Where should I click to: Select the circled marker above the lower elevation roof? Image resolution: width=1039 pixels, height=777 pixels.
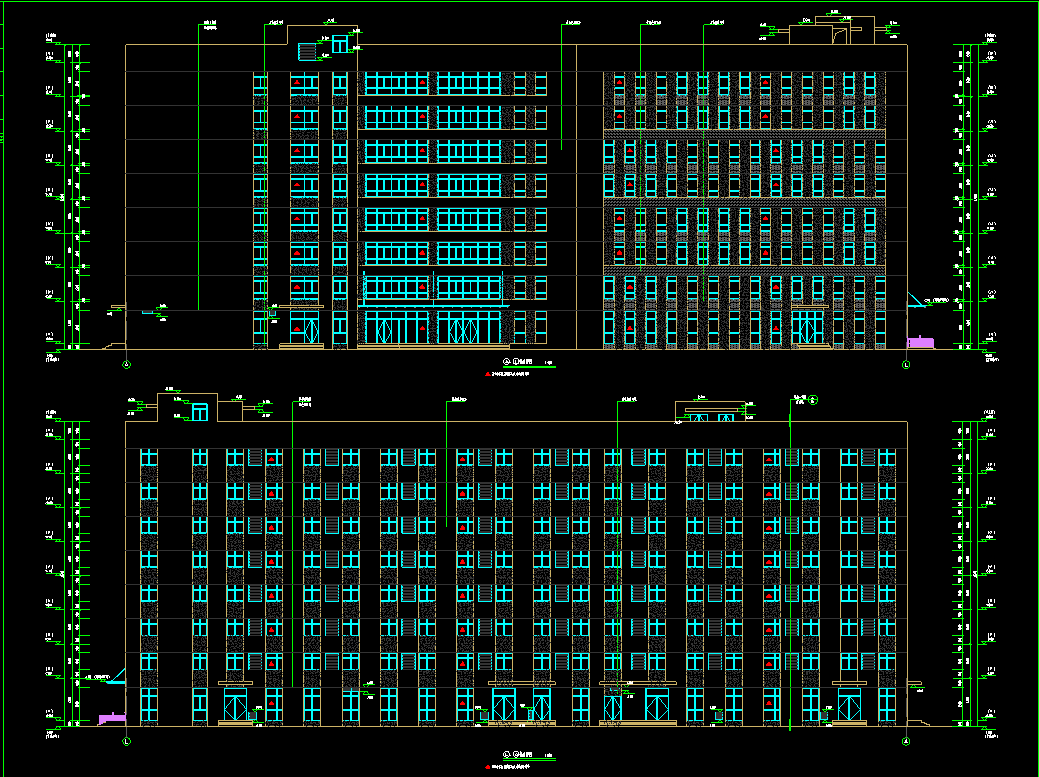[x=814, y=400]
